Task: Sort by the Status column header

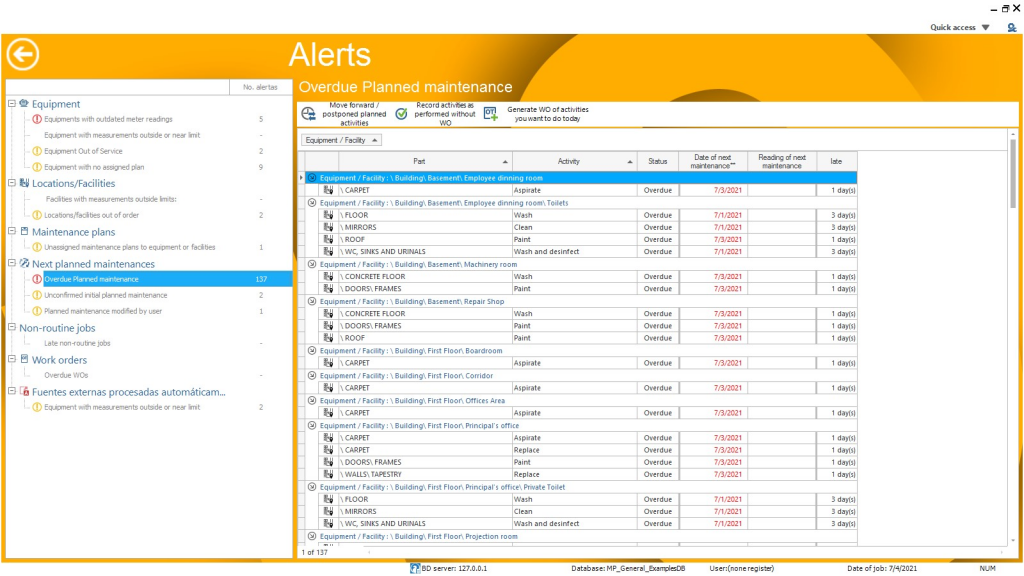Action: pos(658,161)
